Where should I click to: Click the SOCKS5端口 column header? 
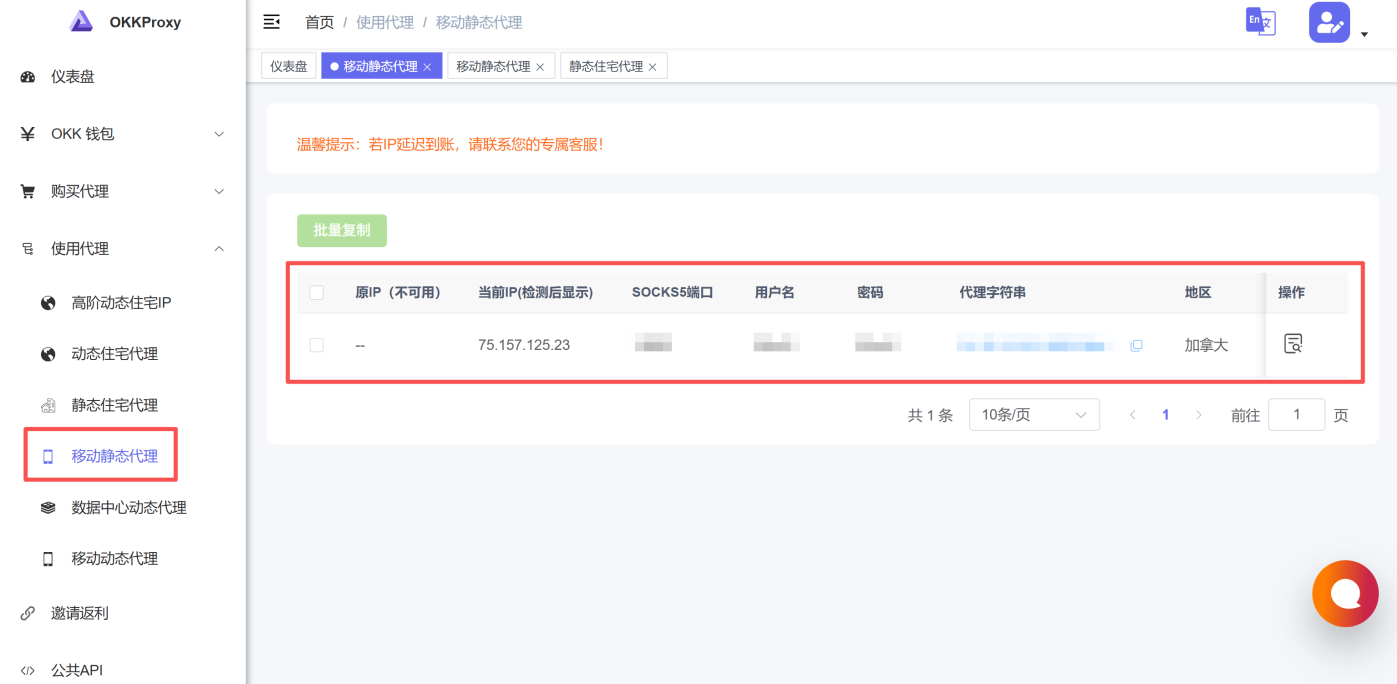(x=673, y=293)
